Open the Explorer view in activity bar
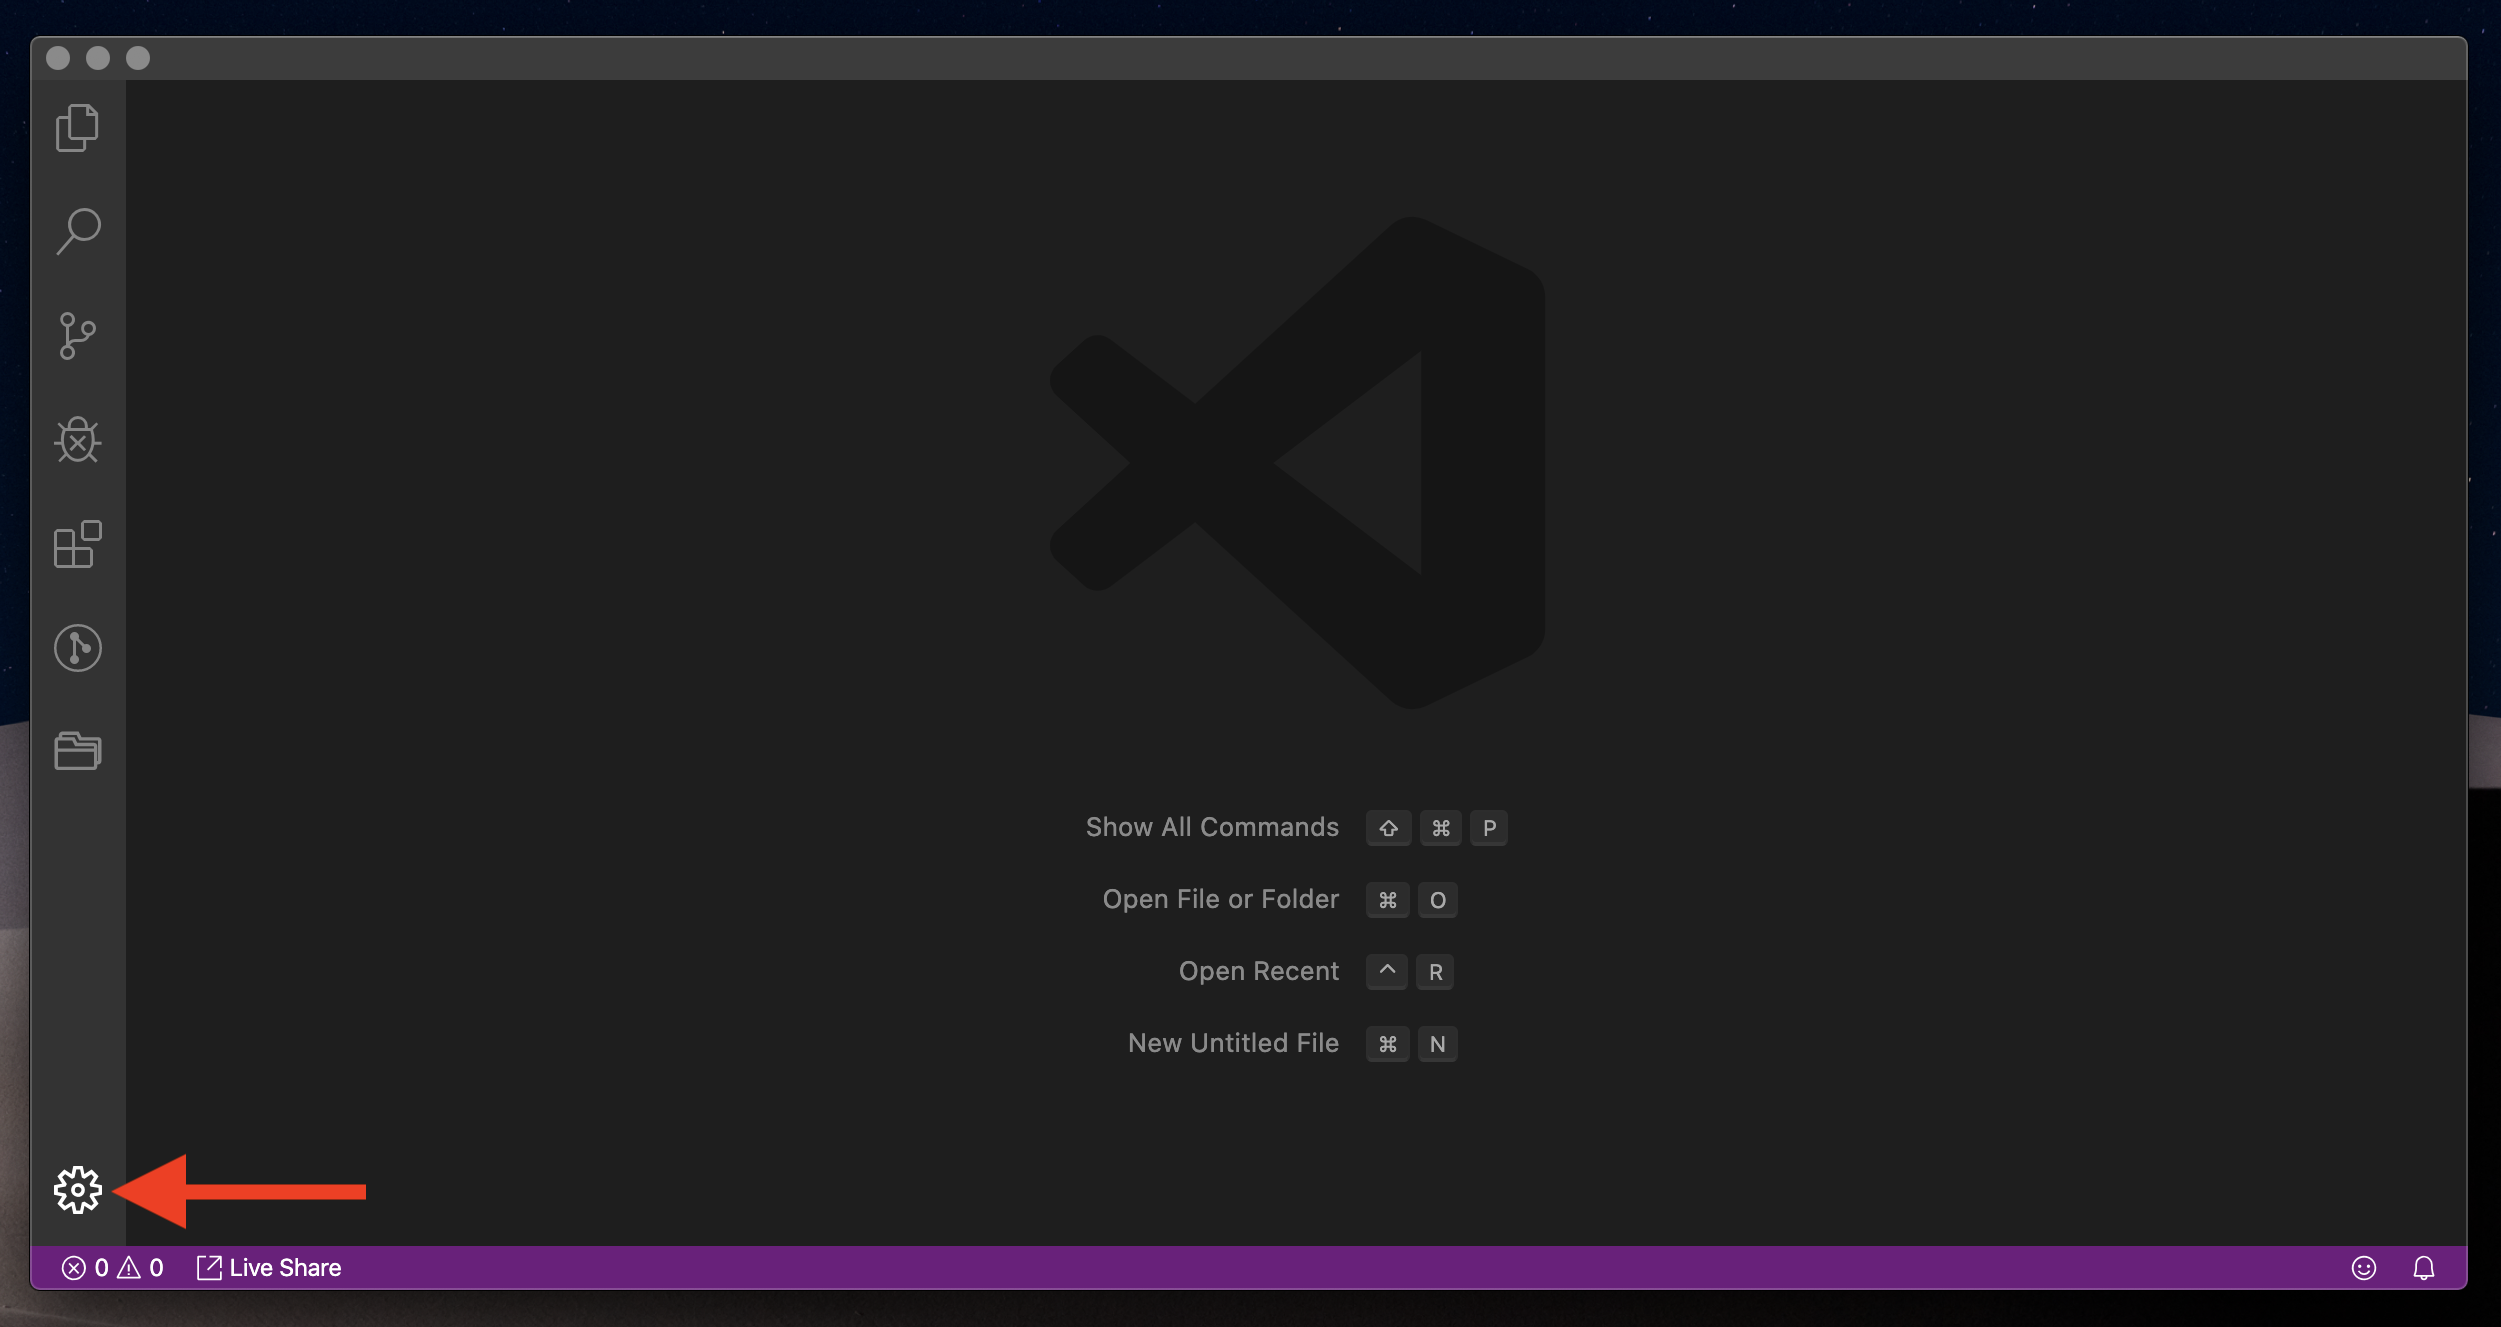The width and height of the screenshot is (2501, 1327). click(x=77, y=128)
